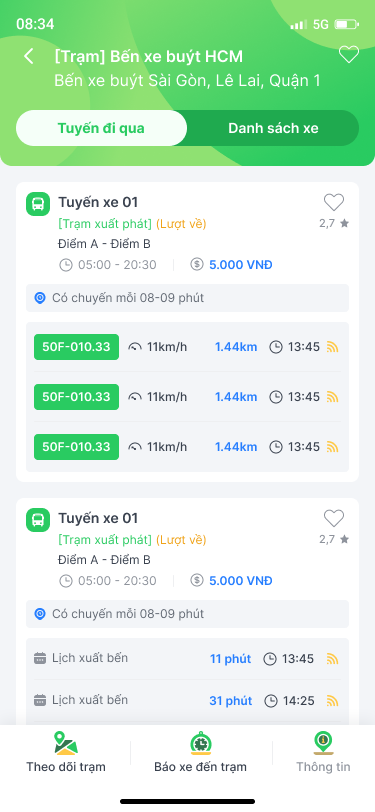The image size is (375, 812).
Task: Select third 50F-010.33 license plate badge
Action: 76,446
